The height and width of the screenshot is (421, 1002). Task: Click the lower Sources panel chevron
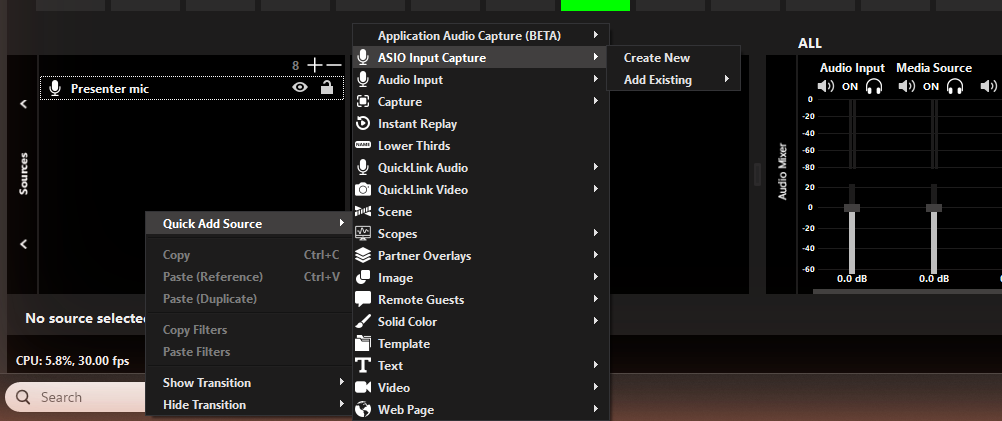pos(24,243)
